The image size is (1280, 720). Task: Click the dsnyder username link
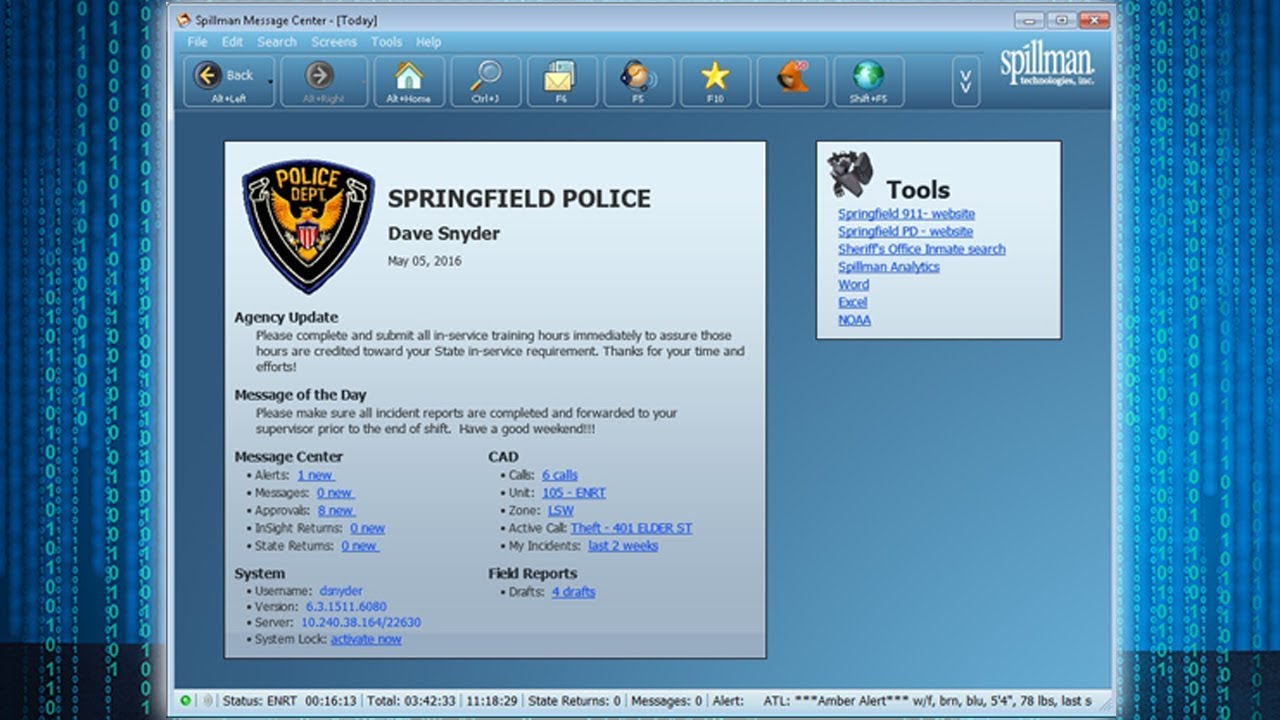click(x=343, y=591)
